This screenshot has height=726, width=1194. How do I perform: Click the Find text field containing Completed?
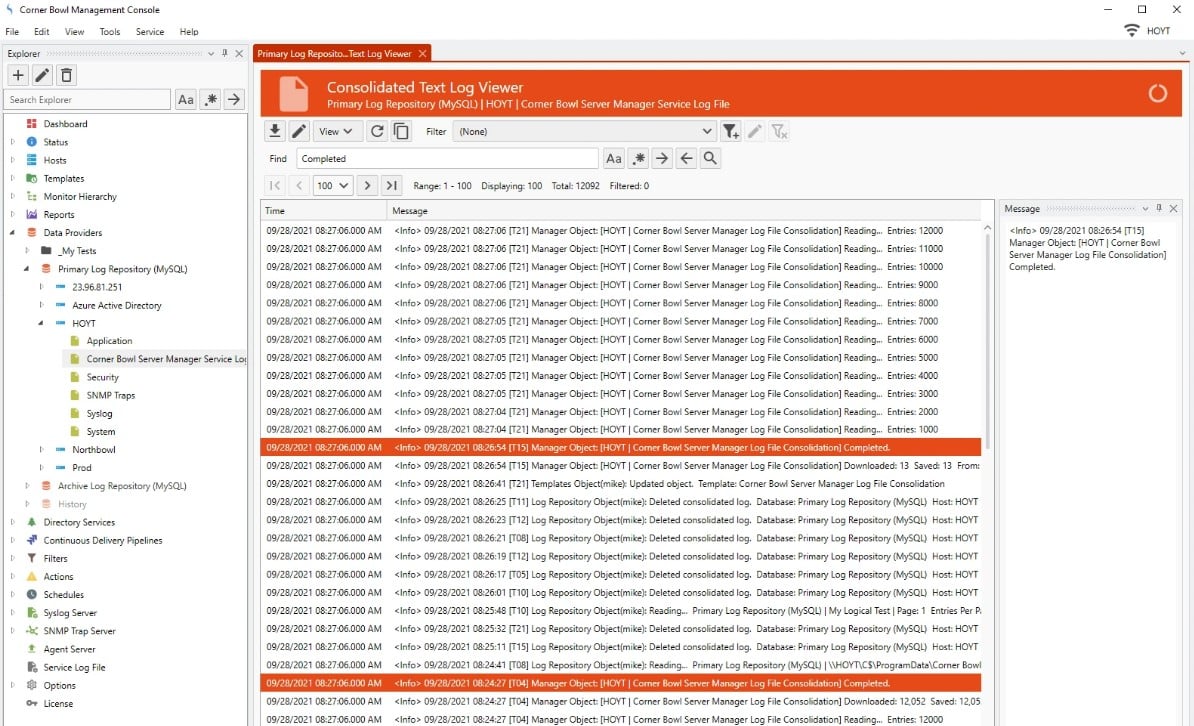(447, 158)
